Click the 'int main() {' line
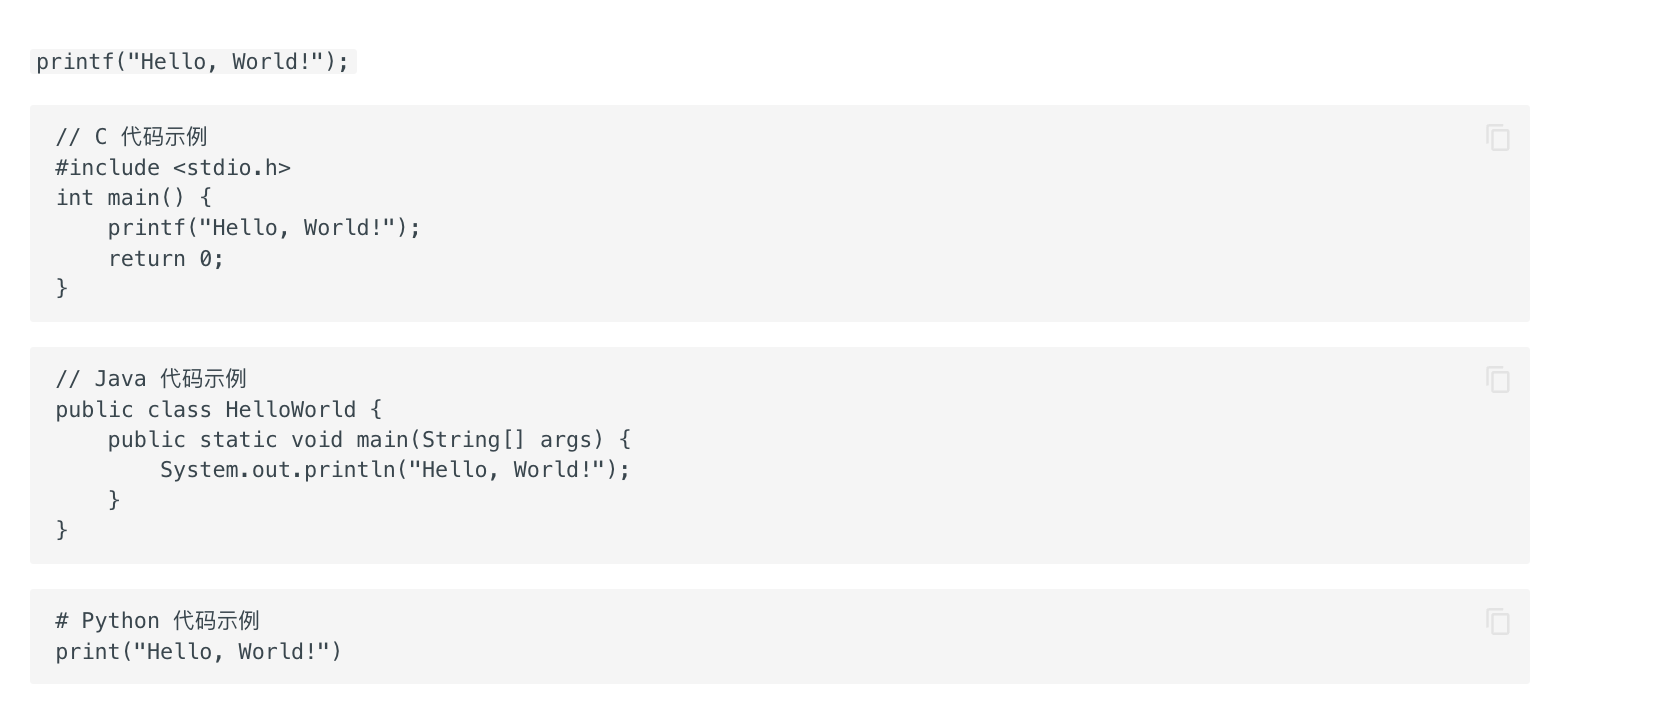The image size is (1656, 724). 134,198
